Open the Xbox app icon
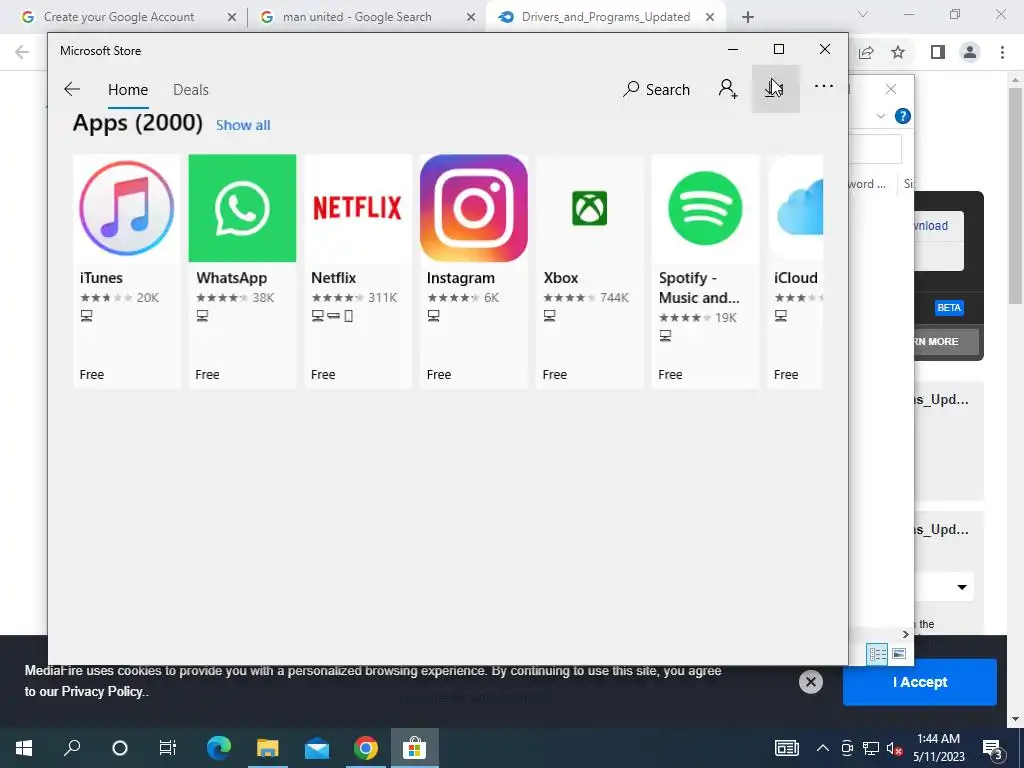This screenshot has height=768, width=1024. [590, 208]
